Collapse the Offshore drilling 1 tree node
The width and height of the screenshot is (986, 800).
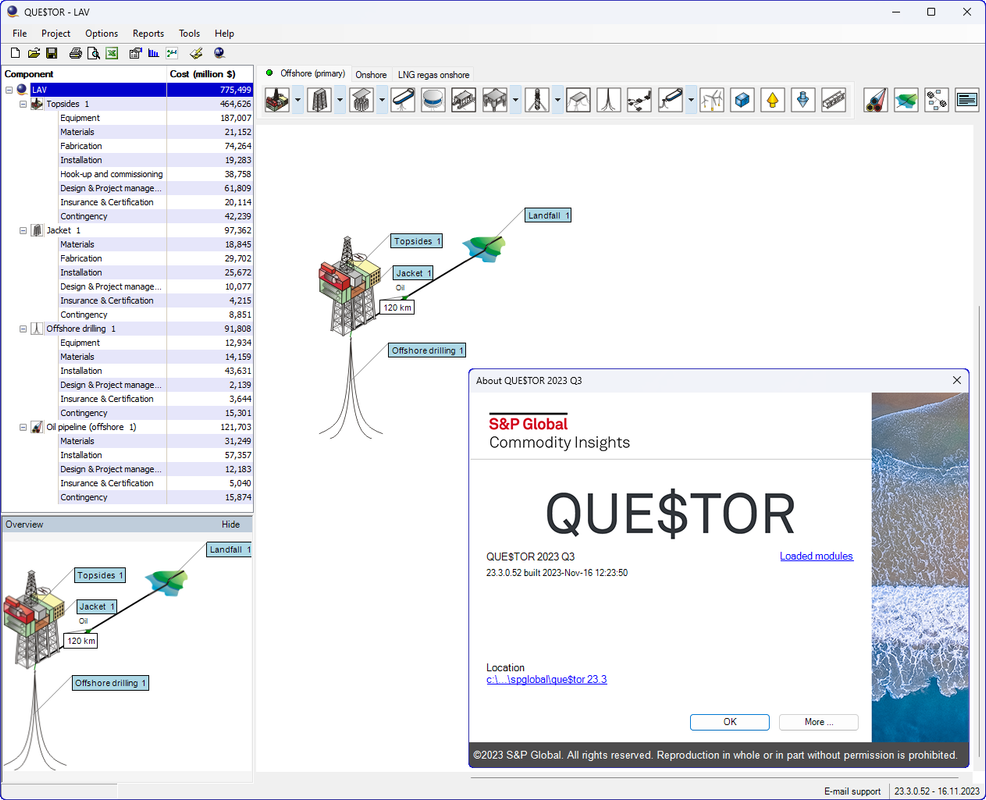pyautogui.click(x=23, y=328)
